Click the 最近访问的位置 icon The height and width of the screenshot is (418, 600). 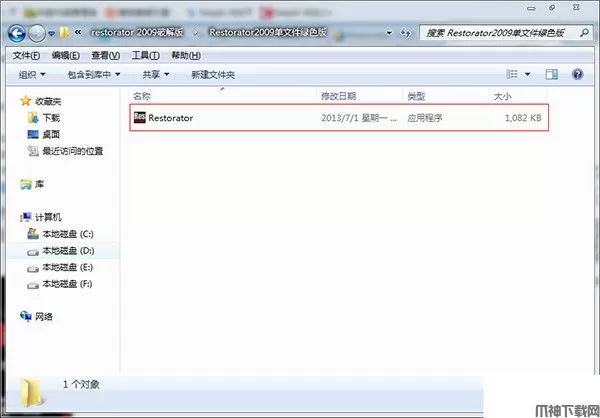click(x=33, y=151)
